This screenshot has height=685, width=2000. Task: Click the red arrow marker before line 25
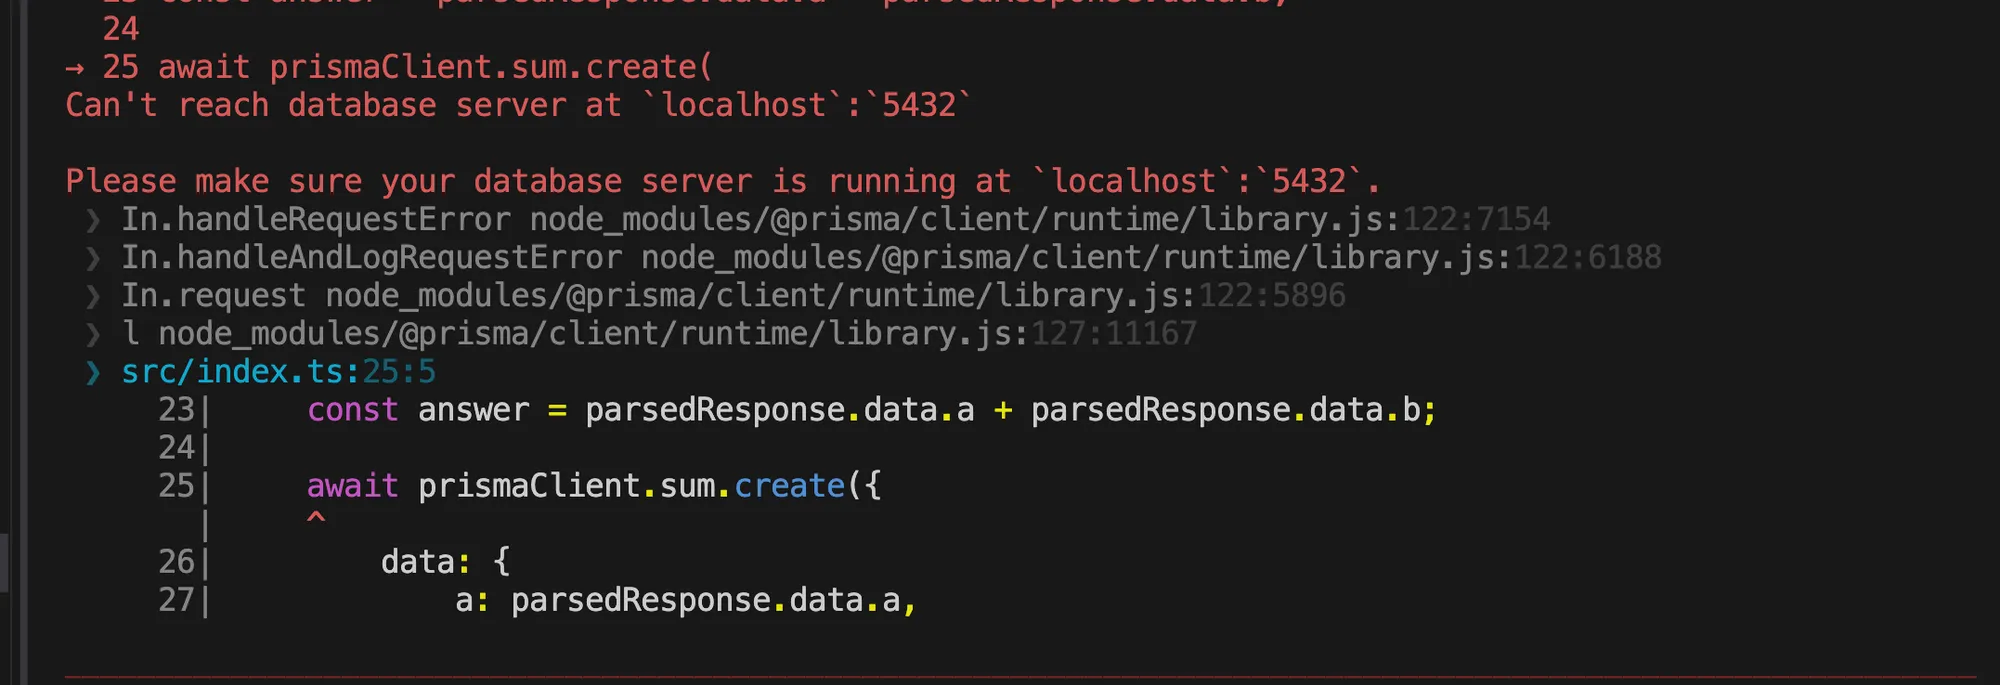tap(74, 68)
